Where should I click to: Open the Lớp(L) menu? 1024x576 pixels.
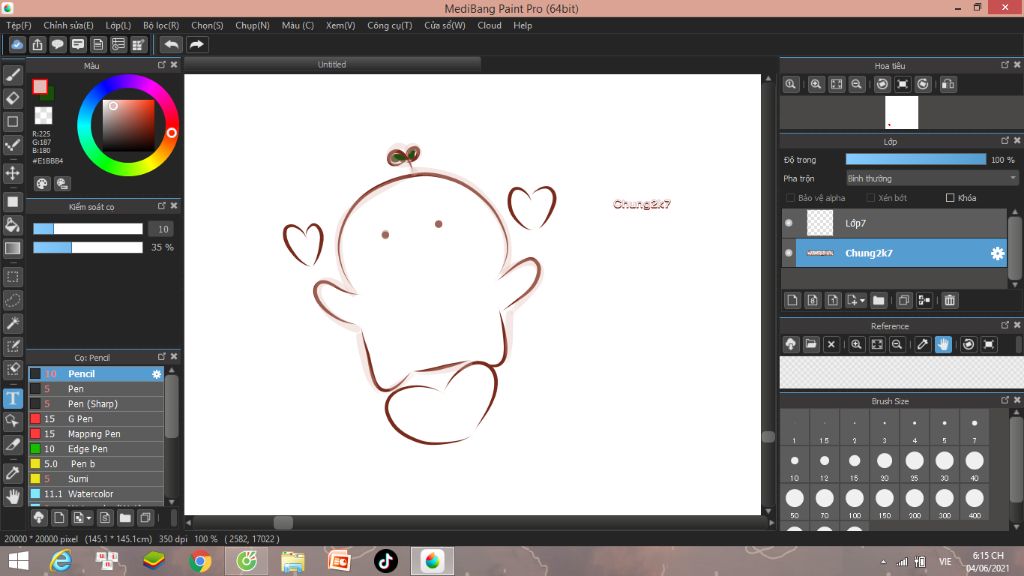(118, 25)
